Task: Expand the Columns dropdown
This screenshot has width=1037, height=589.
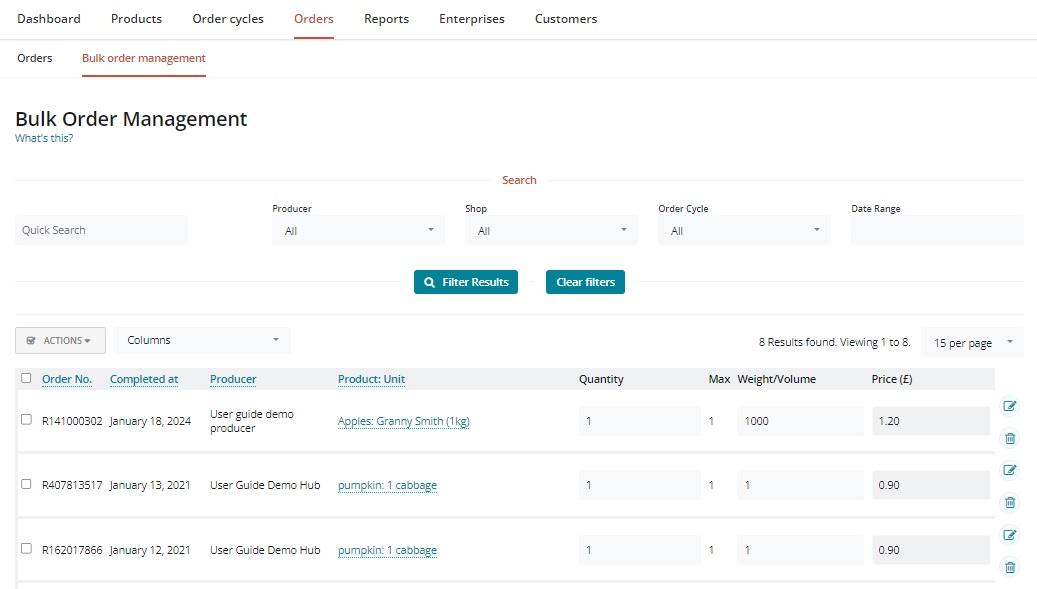Action: click(x=202, y=340)
